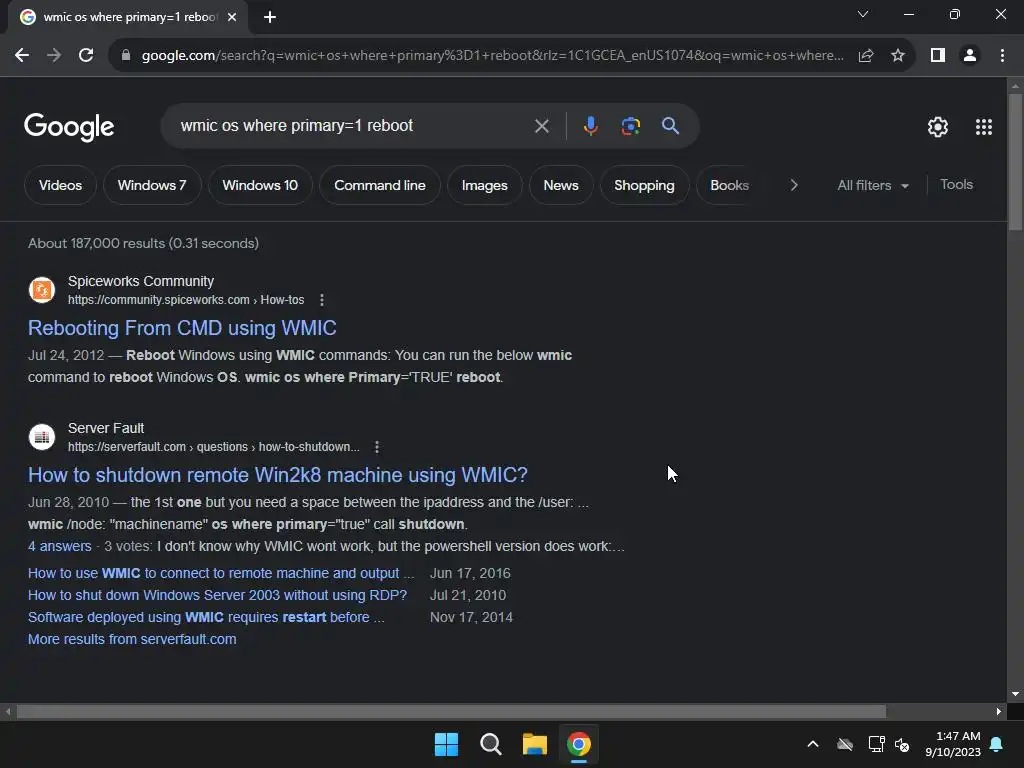The height and width of the screenshot is (768, 1024).
Task: Open How to use WMIC to connect link
Action: coord(221,573)
